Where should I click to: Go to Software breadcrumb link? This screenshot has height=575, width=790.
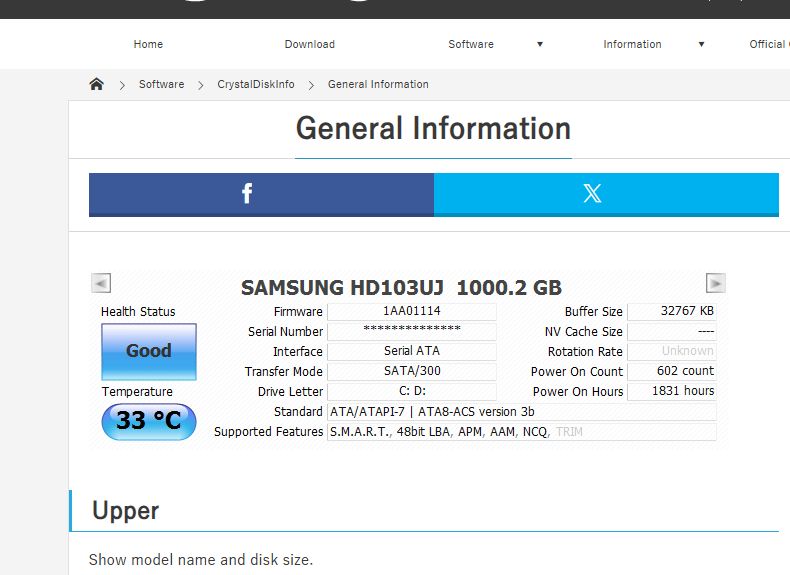click(x=161, y=84)
